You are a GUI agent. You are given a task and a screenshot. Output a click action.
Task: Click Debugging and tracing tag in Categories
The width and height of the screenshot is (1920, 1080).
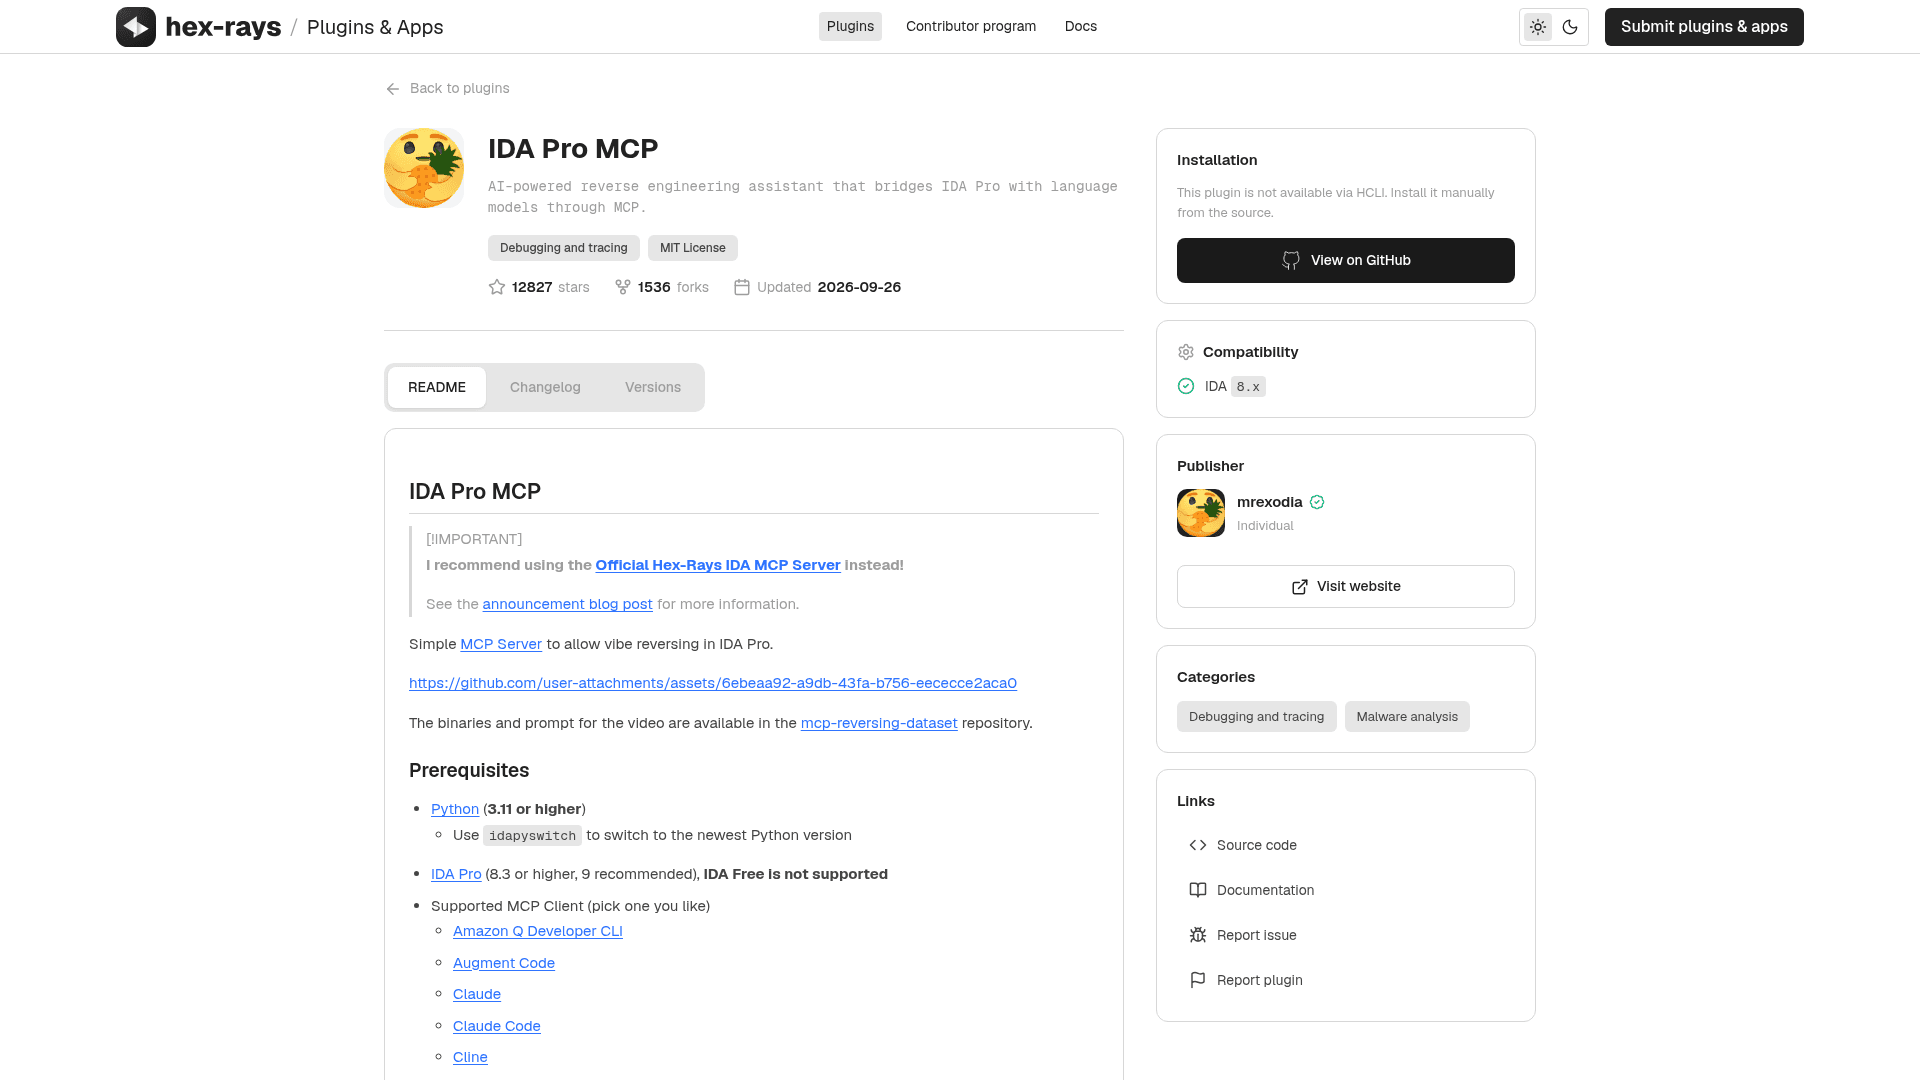(1256, 717)
